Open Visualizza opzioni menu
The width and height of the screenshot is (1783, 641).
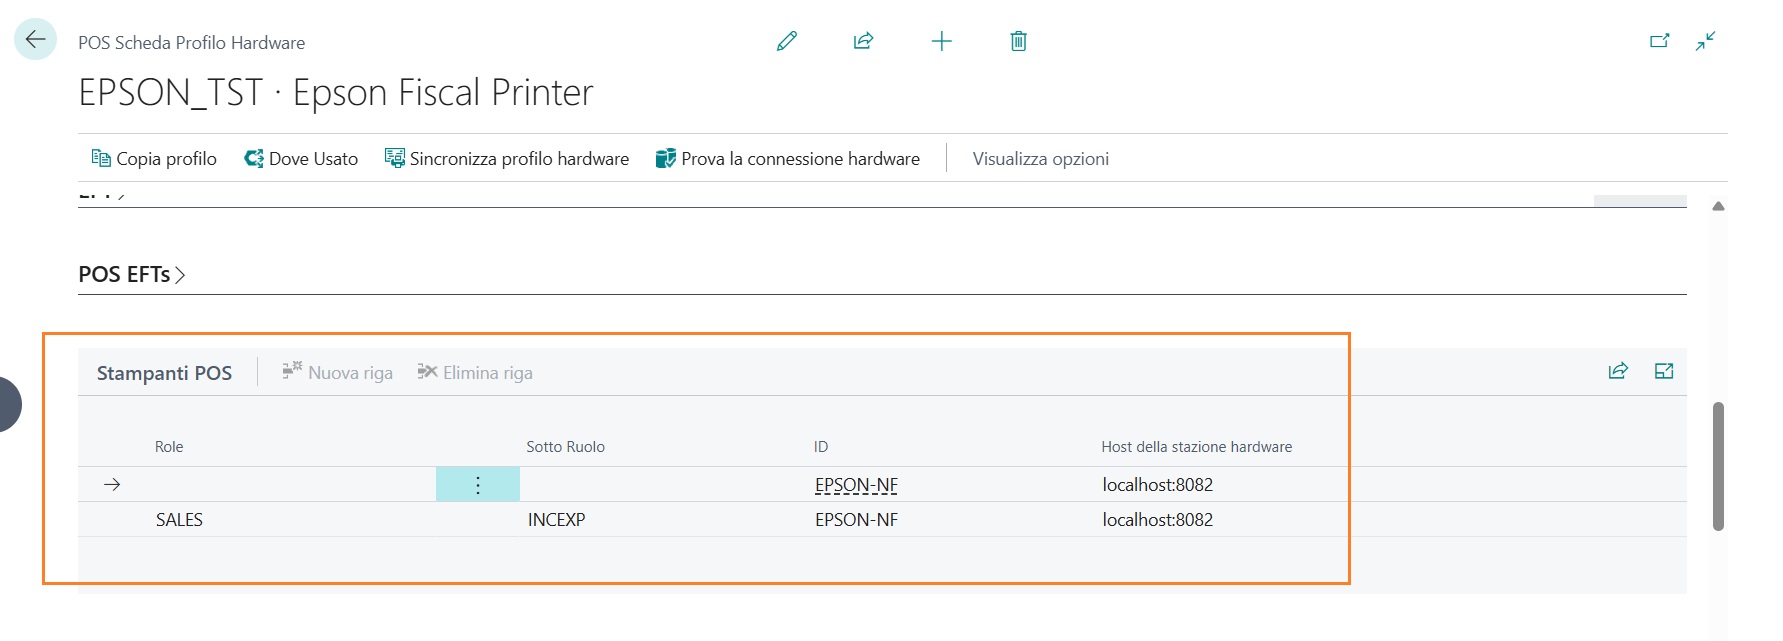1041,159
